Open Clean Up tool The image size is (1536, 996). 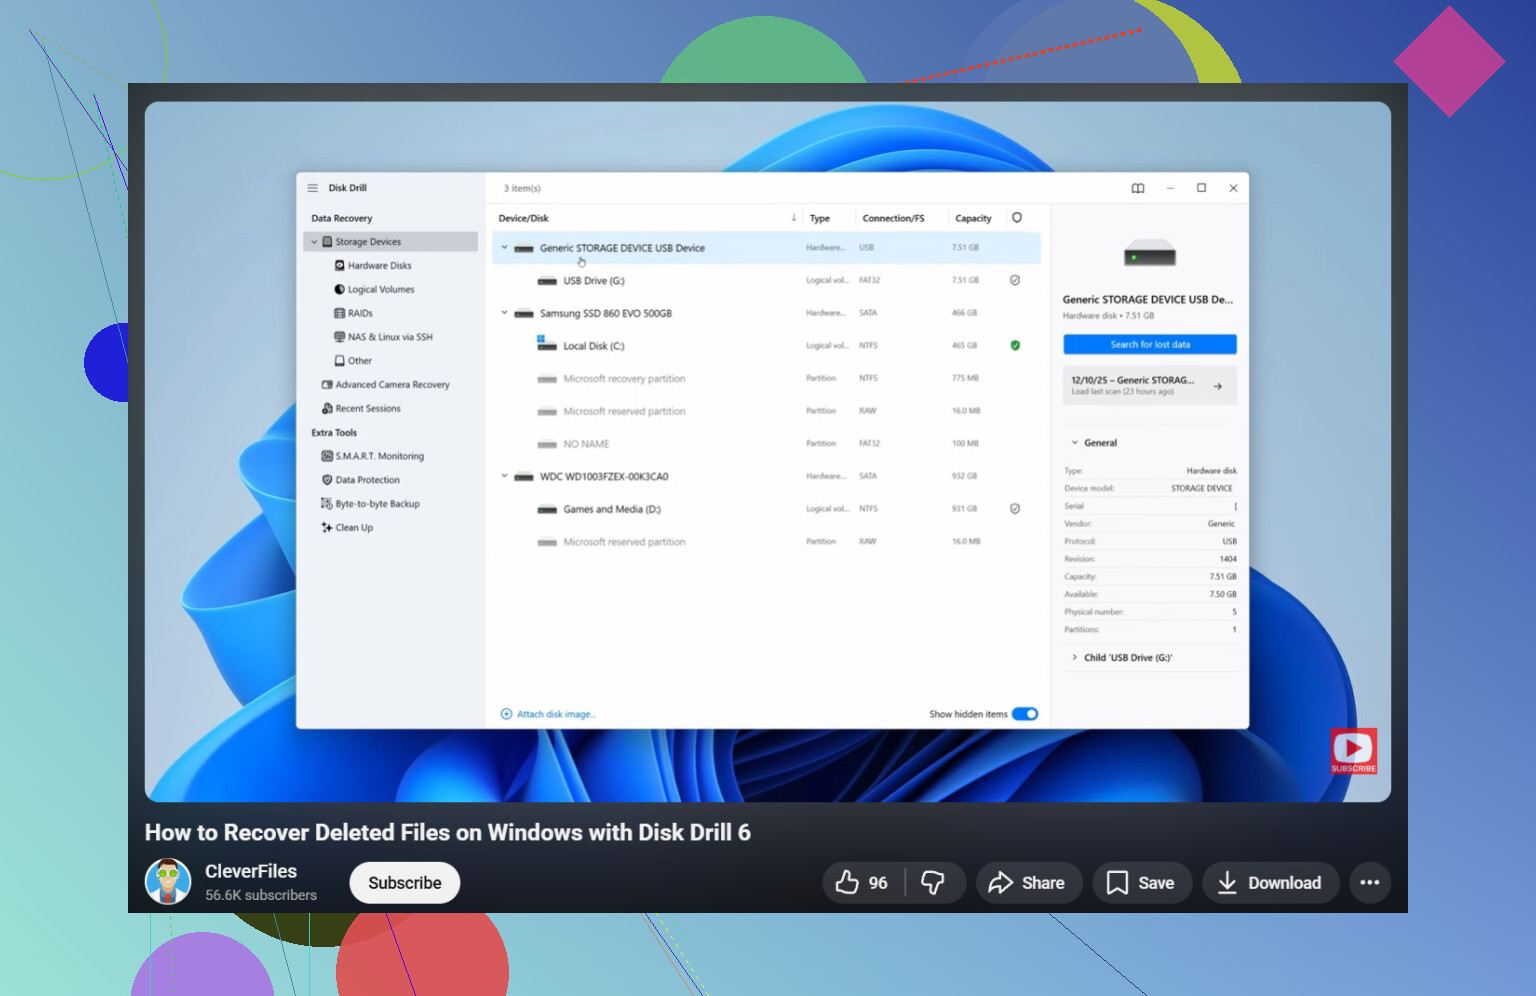pyautogui.click(x=354, y=528)
